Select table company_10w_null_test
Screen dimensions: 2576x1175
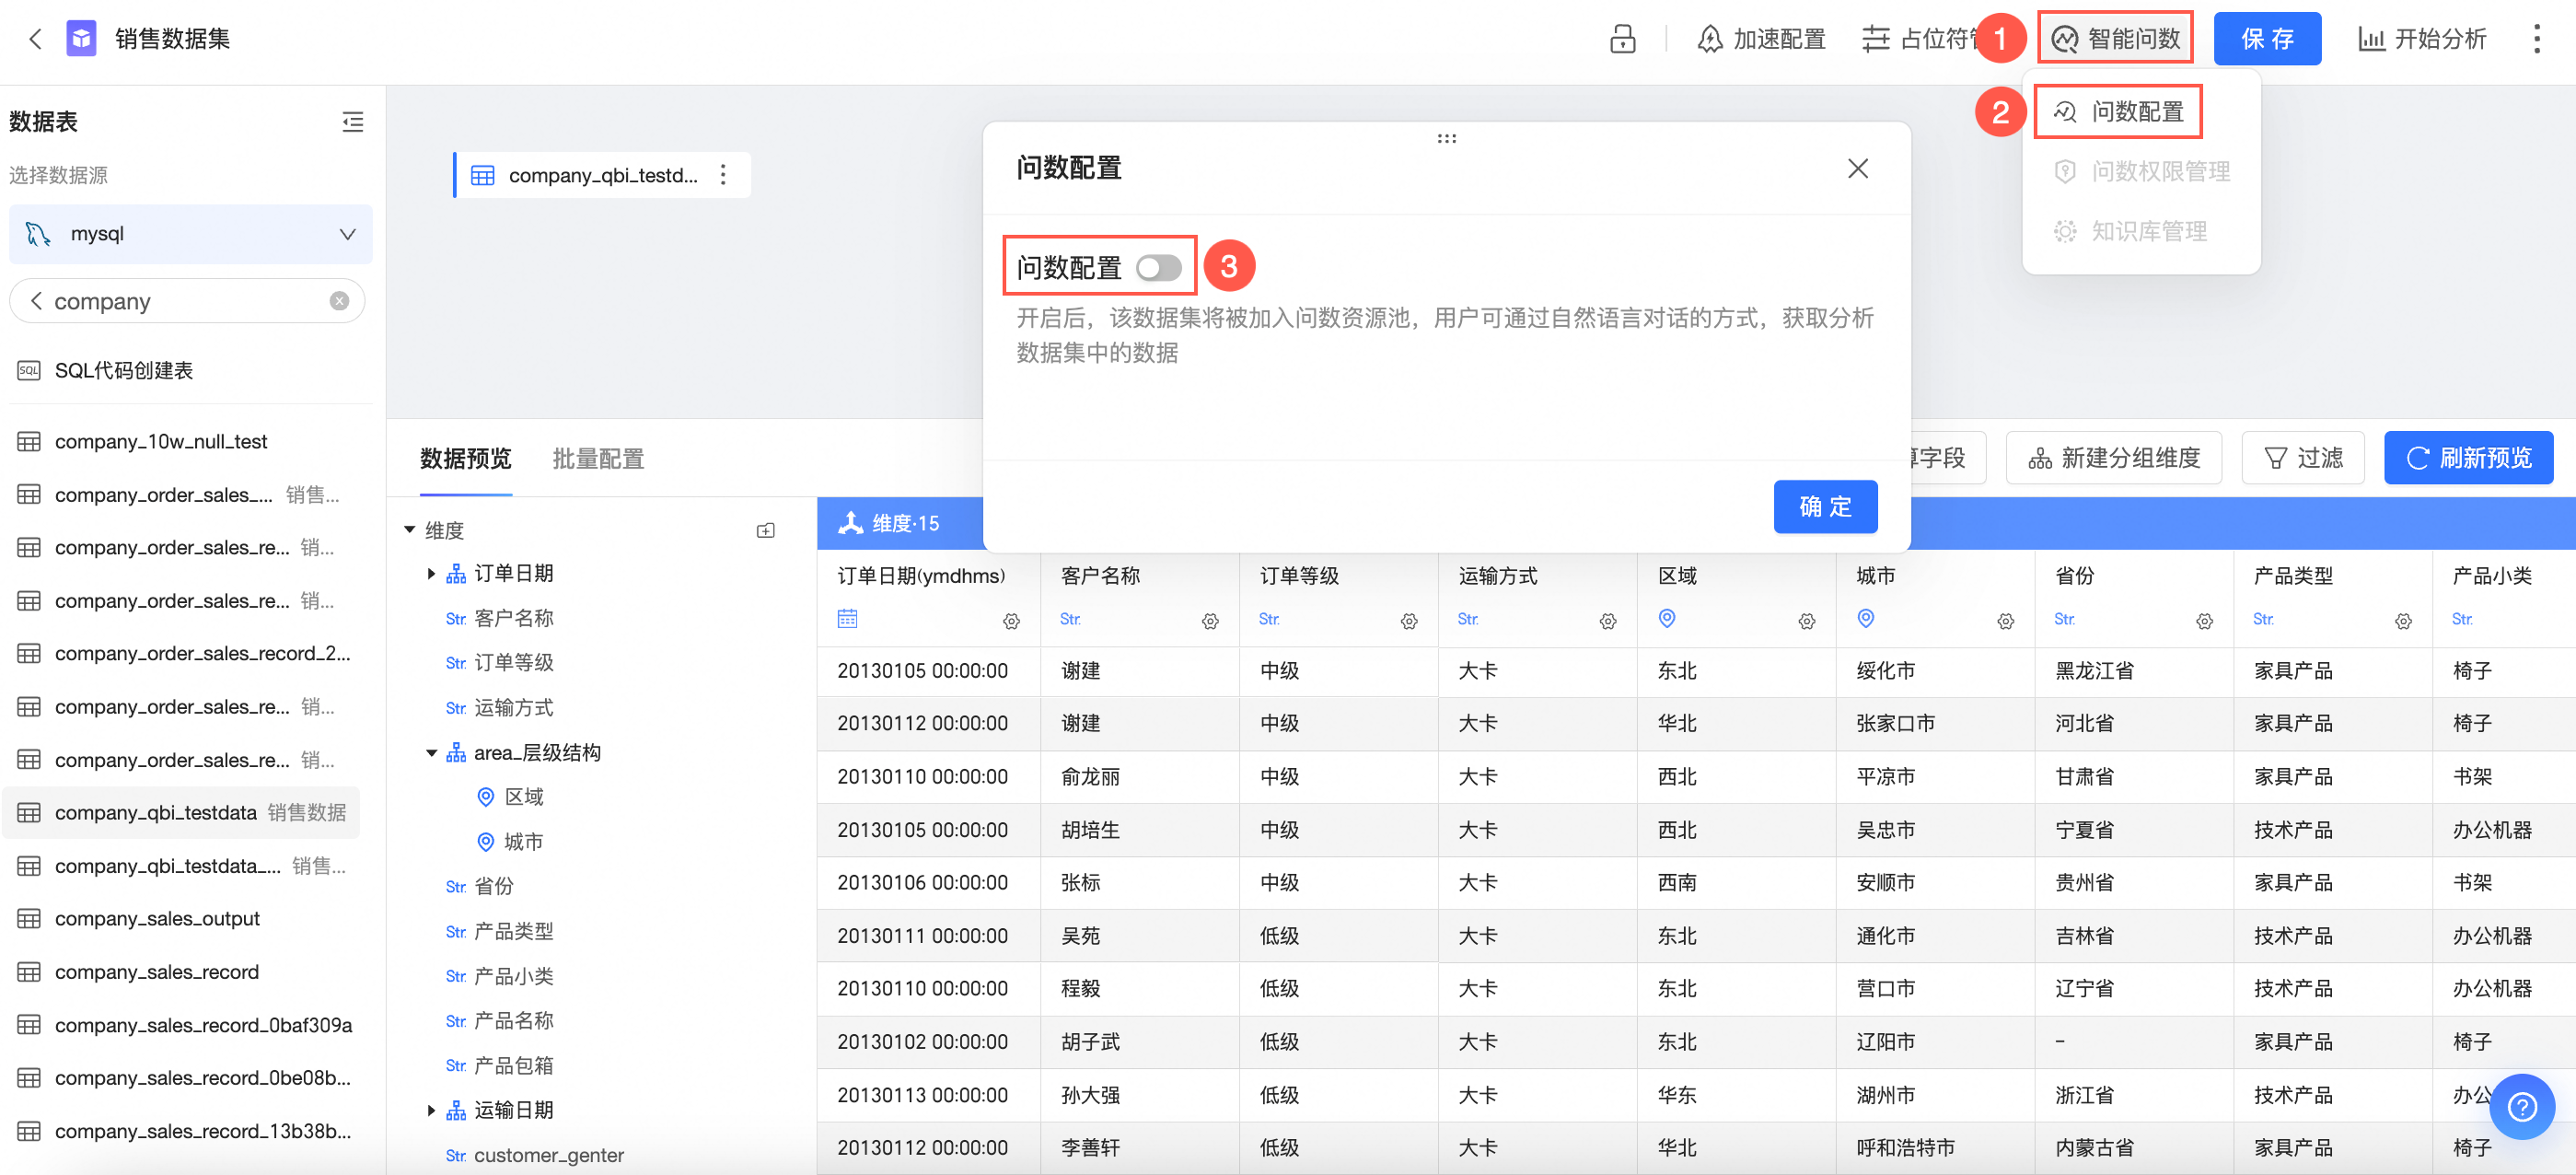[x=160, y=442]
